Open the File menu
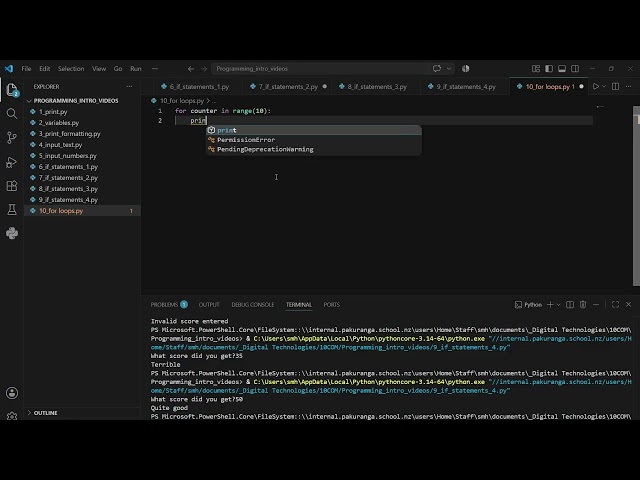Screen dimensions: 640x480 click(x=26, y=69)
